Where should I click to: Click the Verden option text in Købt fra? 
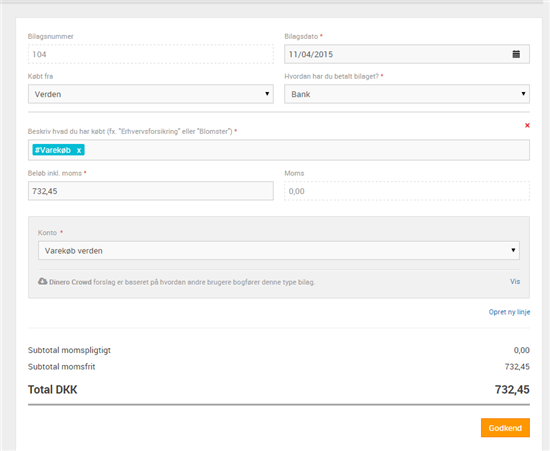pos(48,94)
